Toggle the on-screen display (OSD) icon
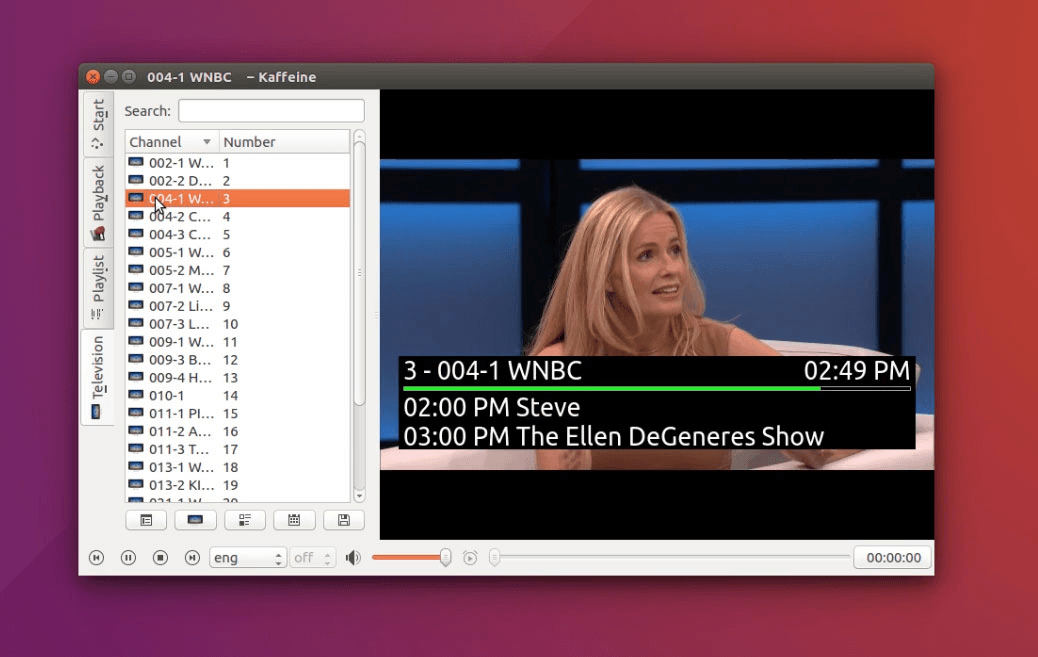This screenshot has width=1038, height=657. pos(195,520)
